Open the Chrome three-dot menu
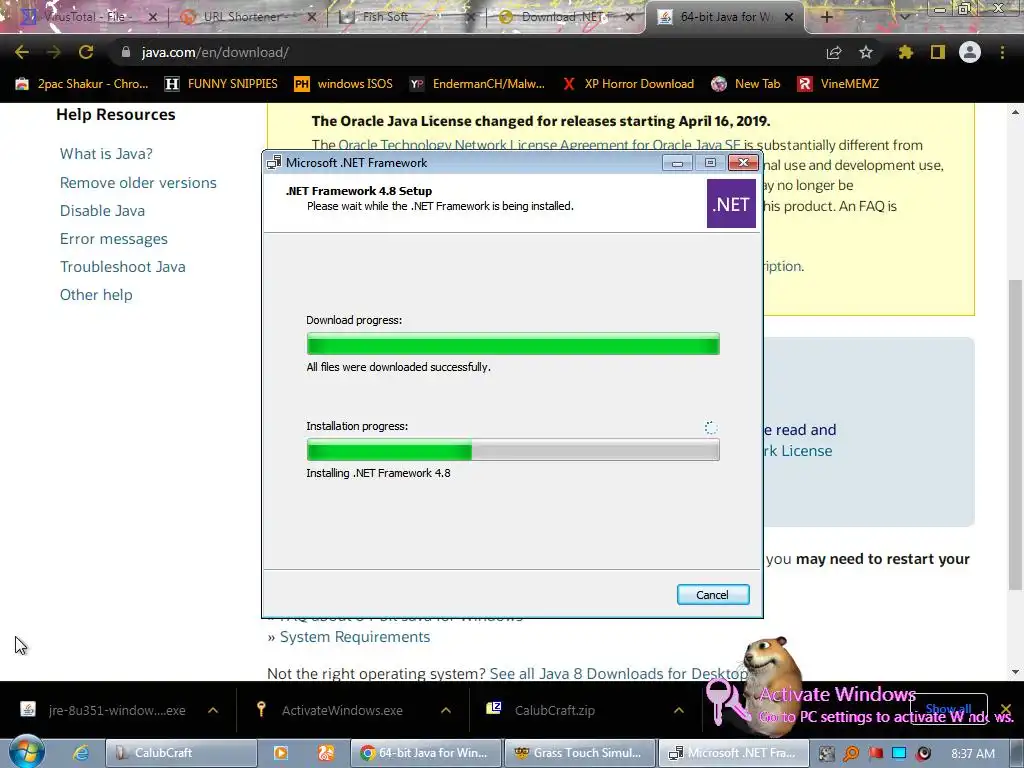This screenshot has height=768, width=1024. [x=1002, y=52]
